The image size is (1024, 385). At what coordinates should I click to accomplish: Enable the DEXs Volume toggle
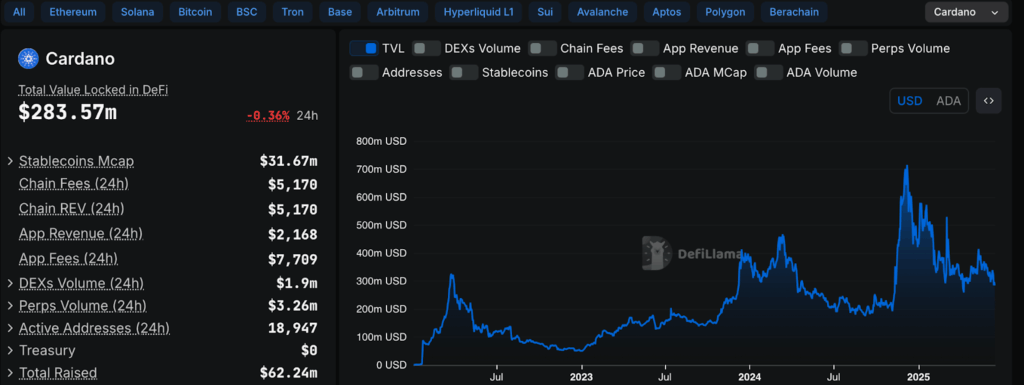coord(426,48)
